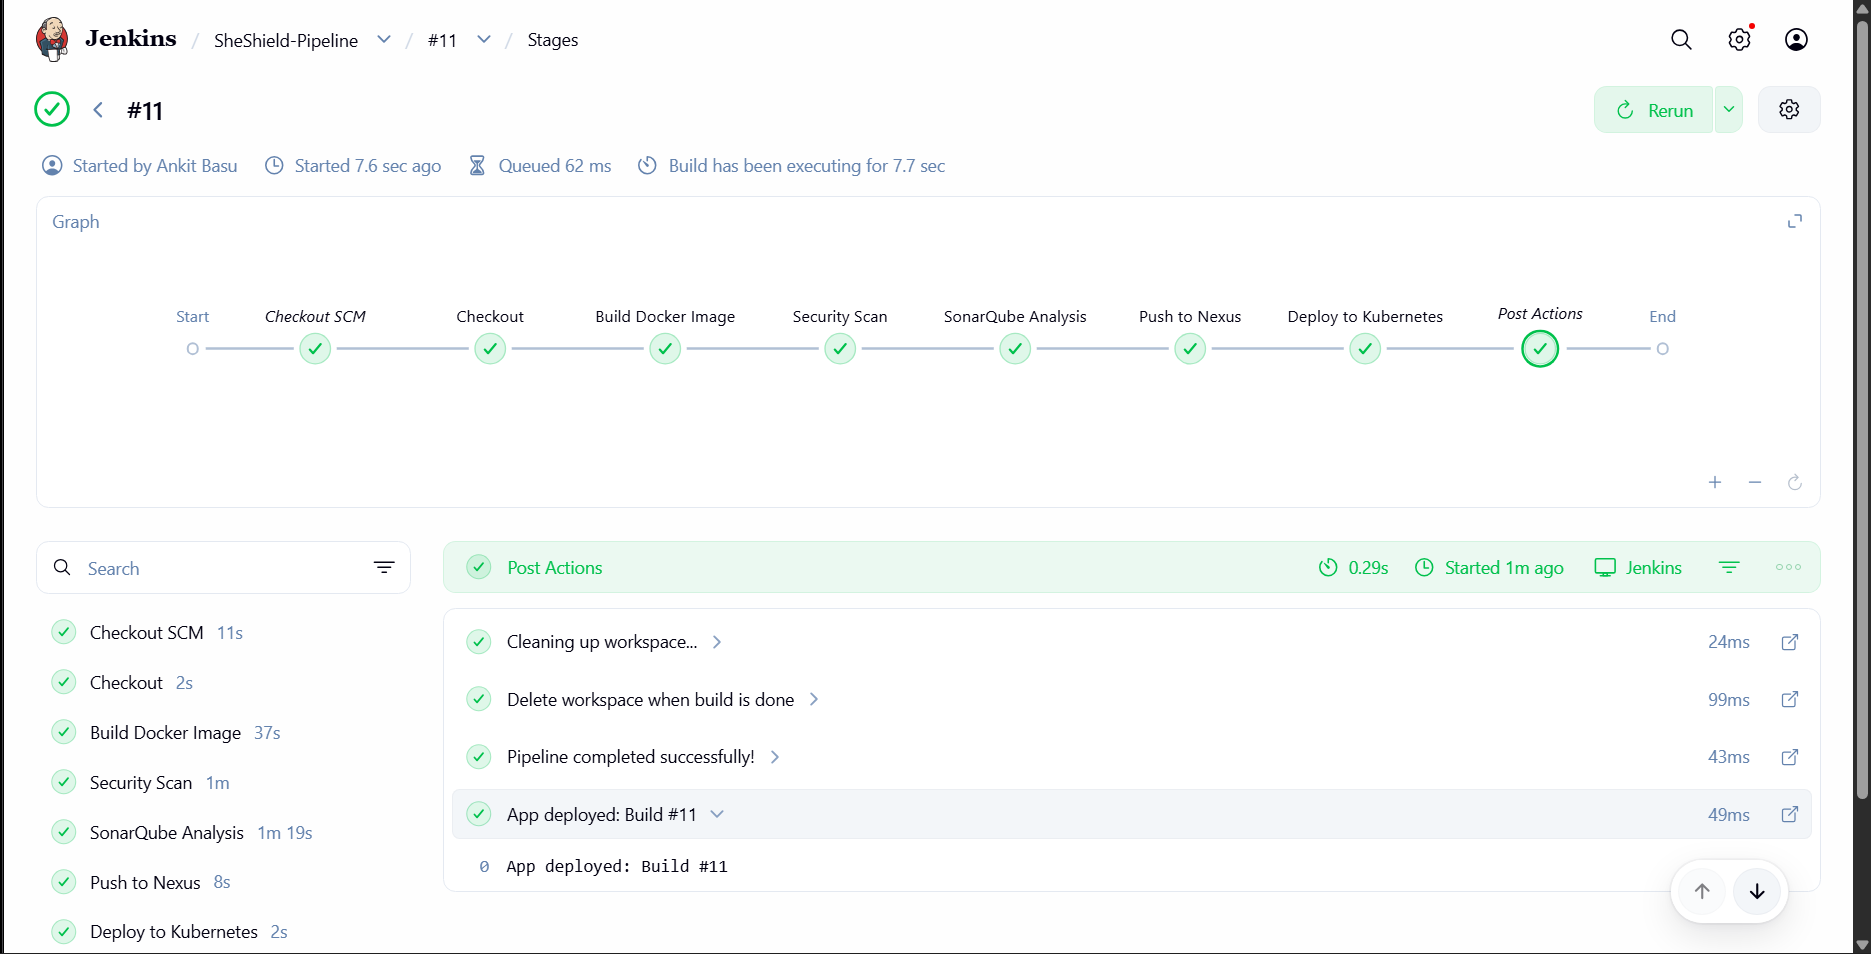Click '0.29s' duration in Post Actions header

pos(1368,567)
